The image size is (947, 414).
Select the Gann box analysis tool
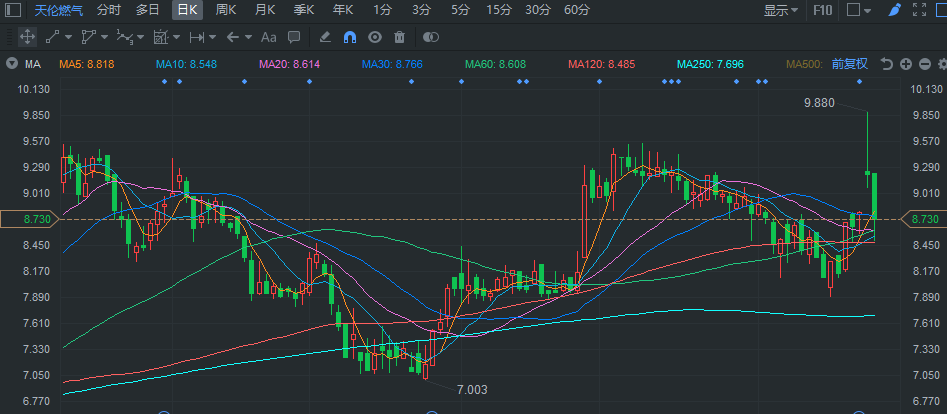click(161, 37)
